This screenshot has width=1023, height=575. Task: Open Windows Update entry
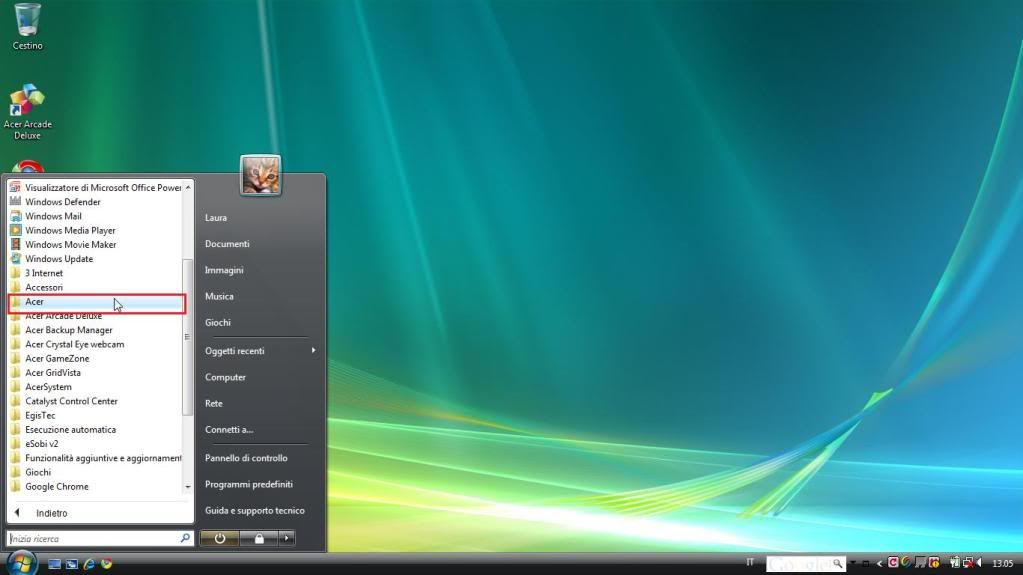pos(95,259)
